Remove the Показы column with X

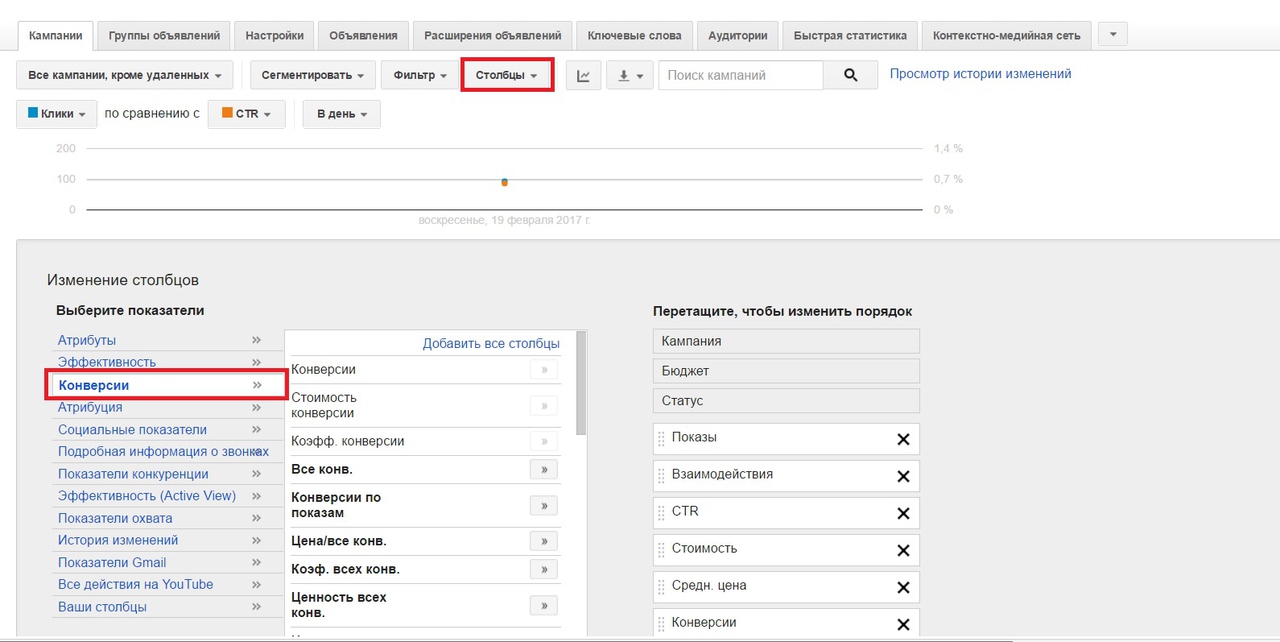903,439
